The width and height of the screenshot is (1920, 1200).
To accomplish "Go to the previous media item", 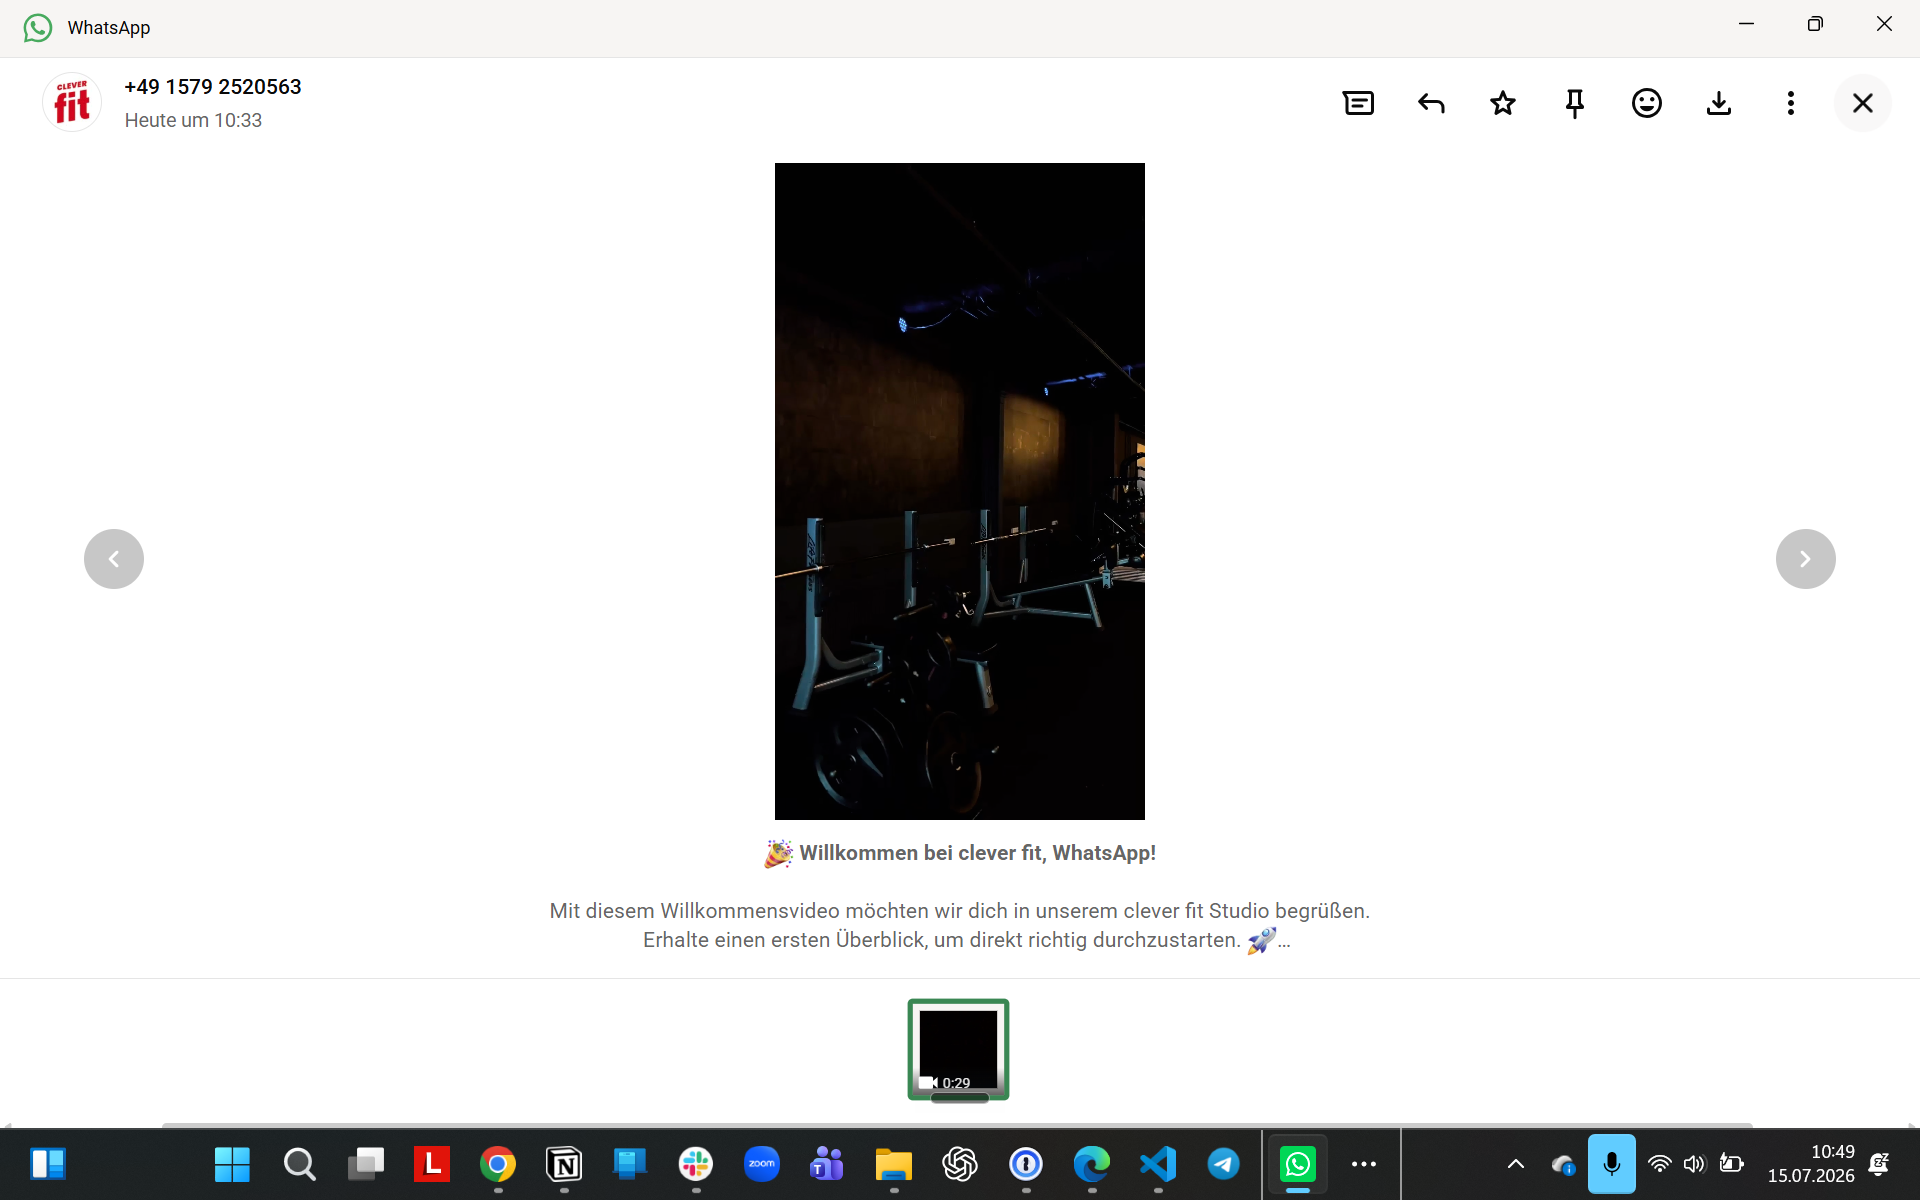I will (x=114, y=559).
